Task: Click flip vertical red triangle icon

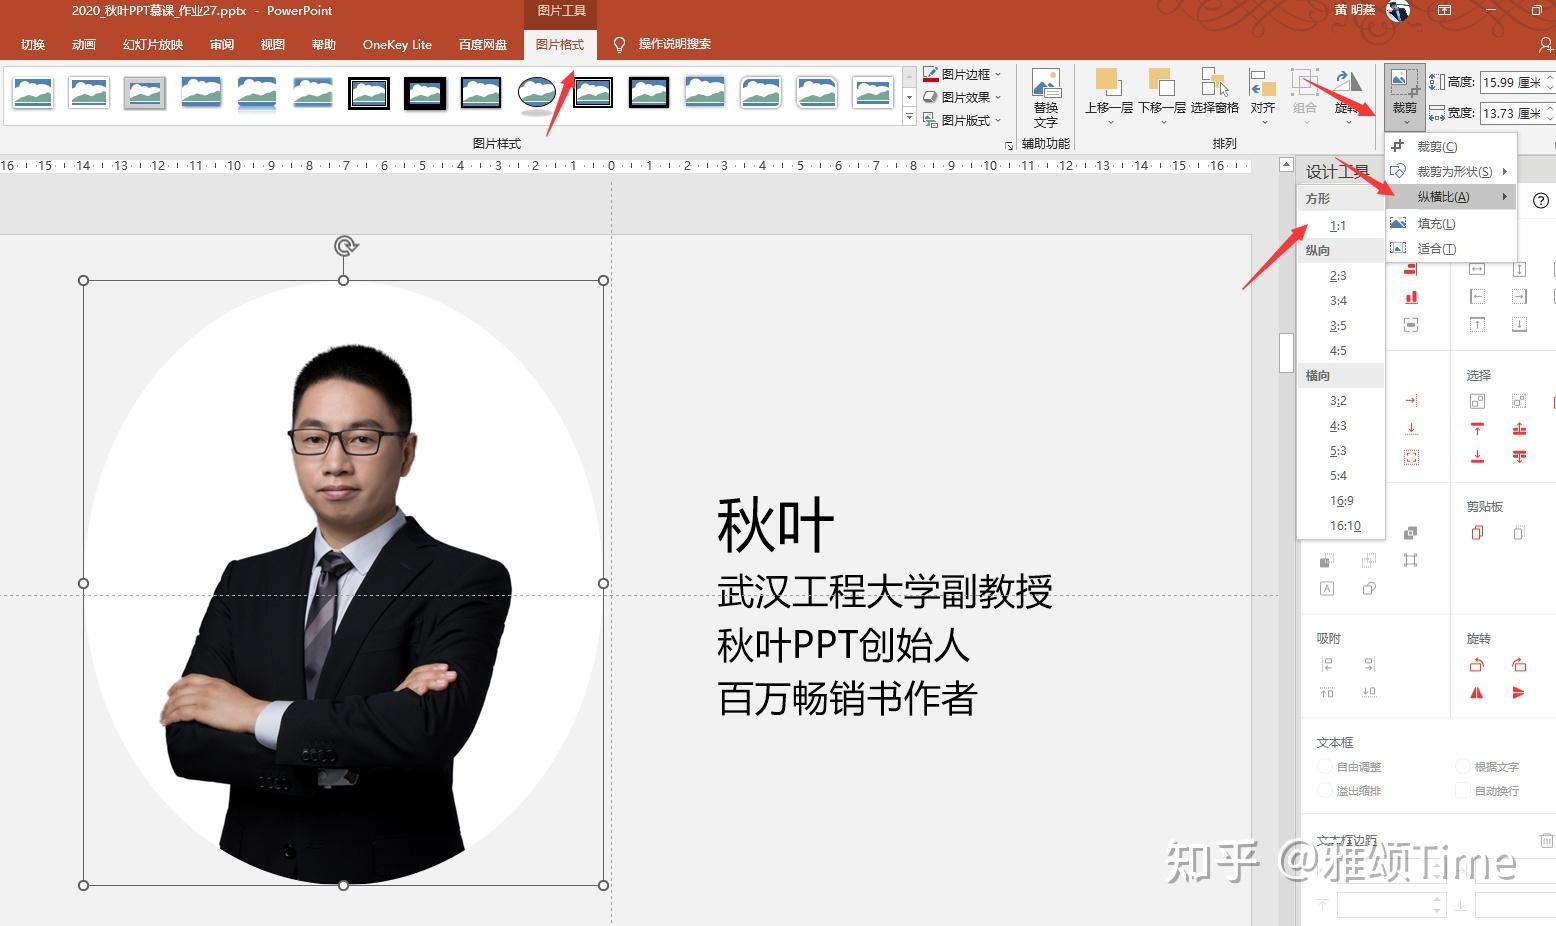Action: click(x=1519, y=693)
